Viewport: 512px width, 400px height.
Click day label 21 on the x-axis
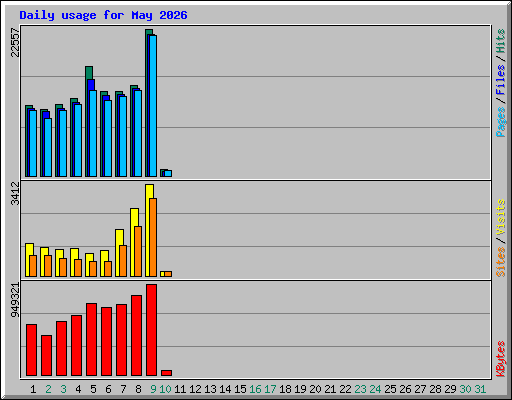(330, 389)
